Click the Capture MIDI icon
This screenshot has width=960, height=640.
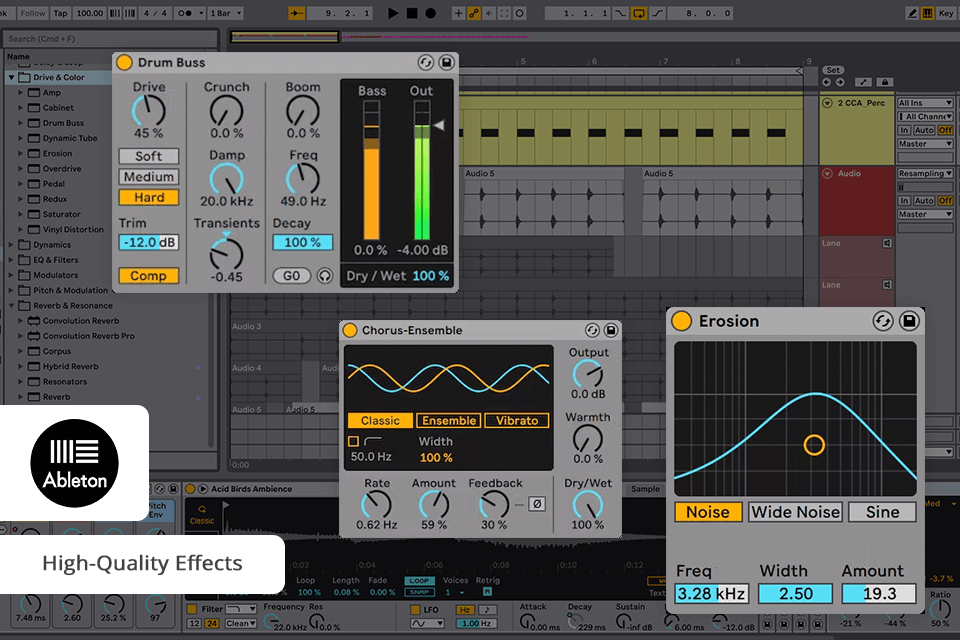pos(504,13)
